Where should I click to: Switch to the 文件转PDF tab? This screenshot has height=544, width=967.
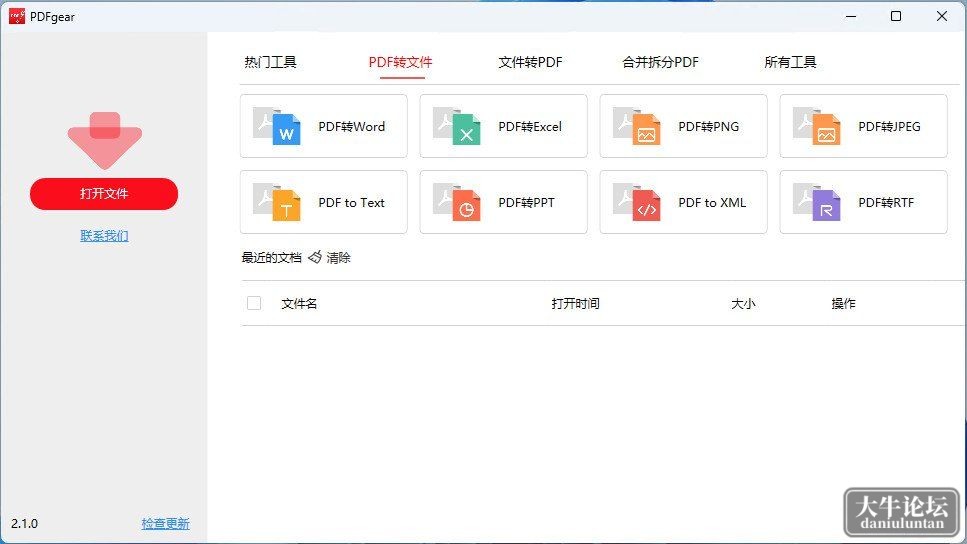(x=530, y=62)
